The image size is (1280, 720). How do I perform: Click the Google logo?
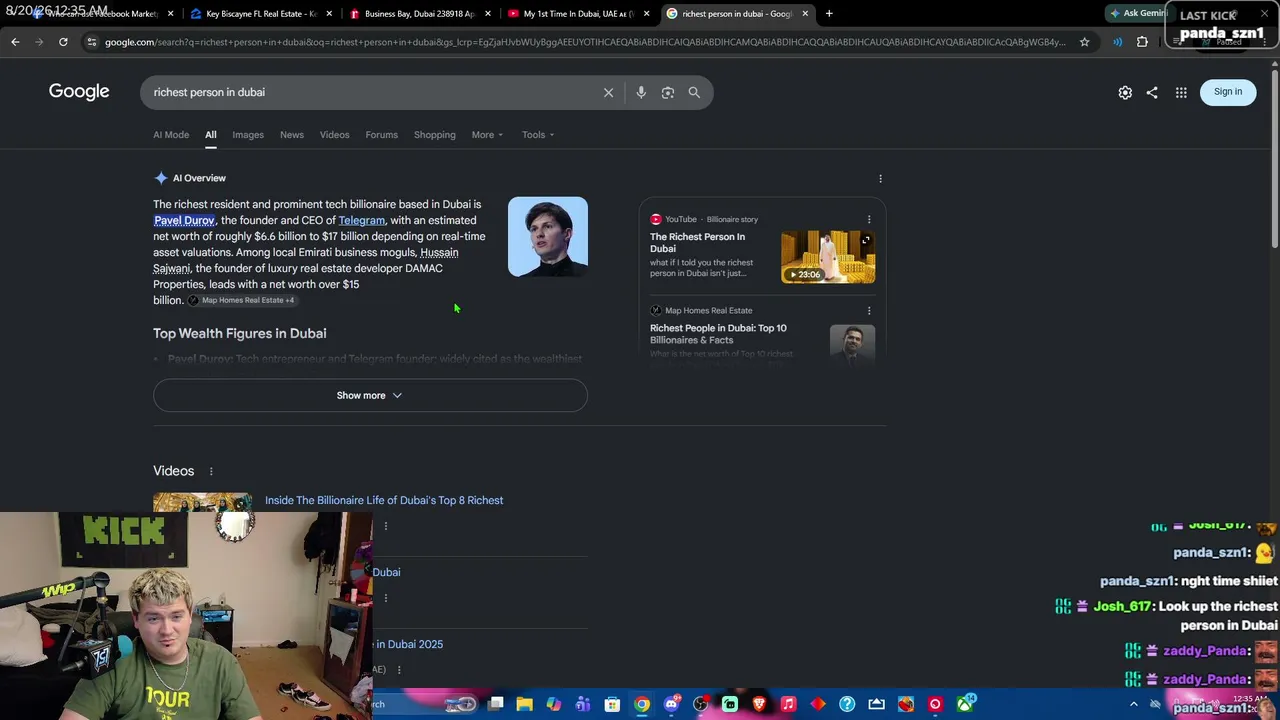pyautogui.click(x=79, y=92)
